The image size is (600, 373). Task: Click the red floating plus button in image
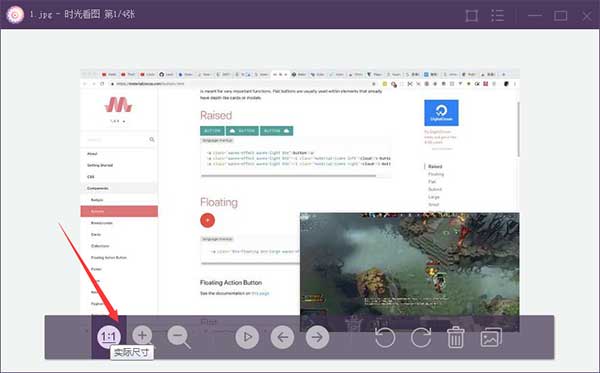pos(207,220)
